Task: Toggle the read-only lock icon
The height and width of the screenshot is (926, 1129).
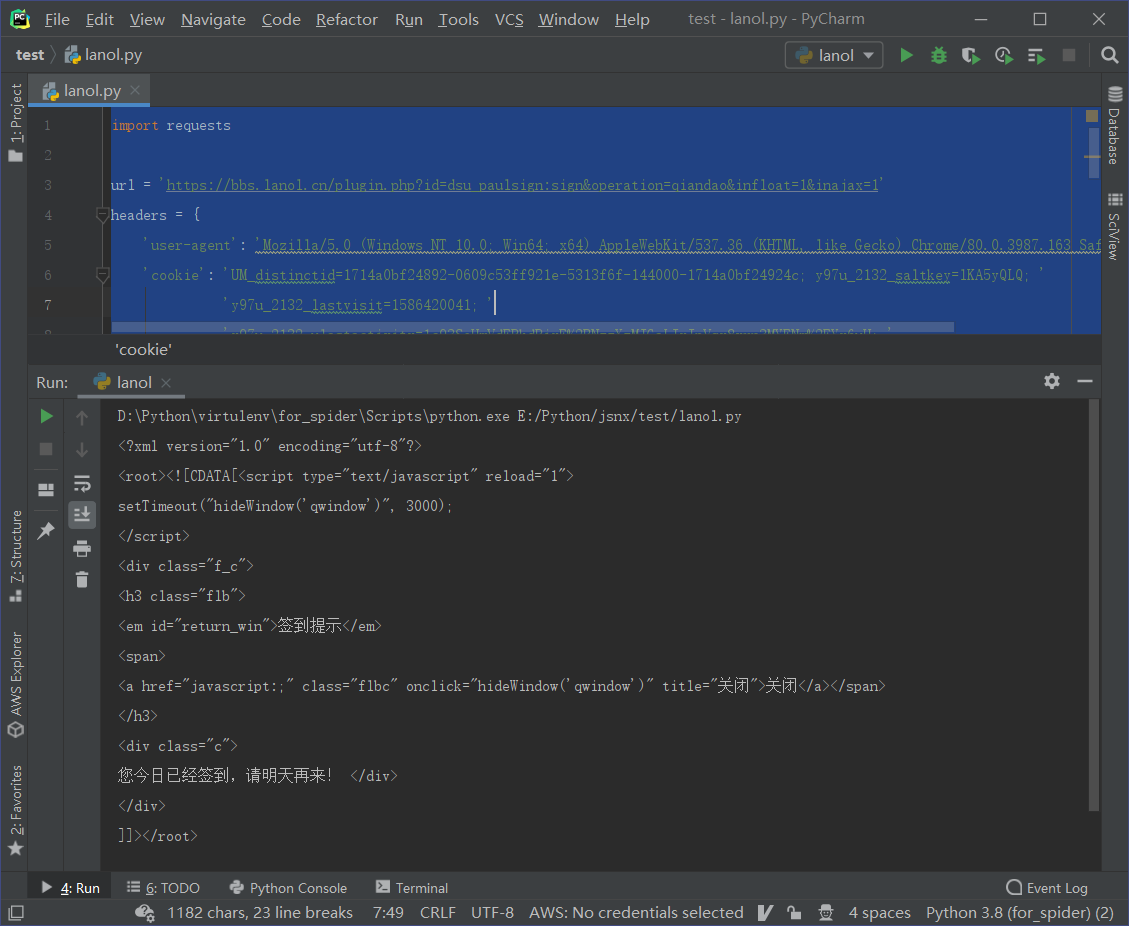Action: (x=794, y=913)
